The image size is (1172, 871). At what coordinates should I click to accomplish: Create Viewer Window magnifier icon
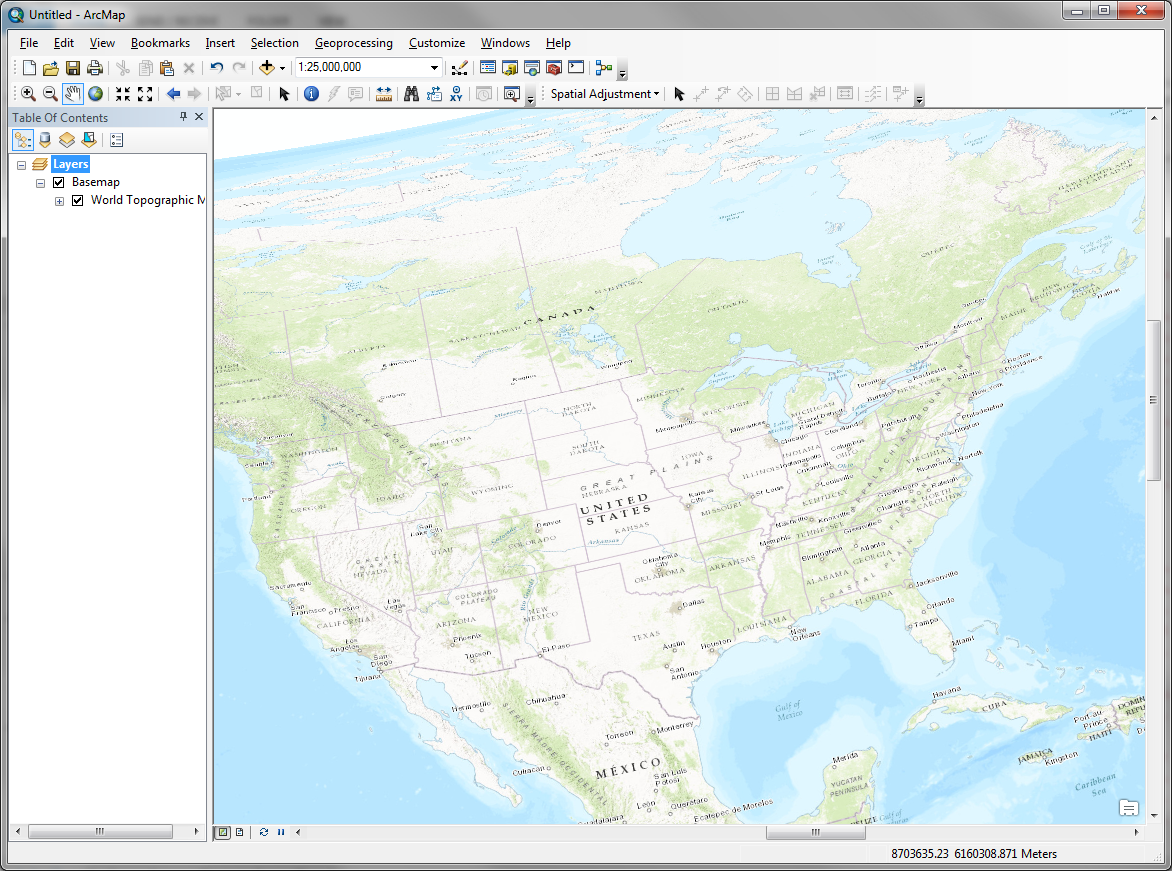pyautogui.click(x=511, y=94)
